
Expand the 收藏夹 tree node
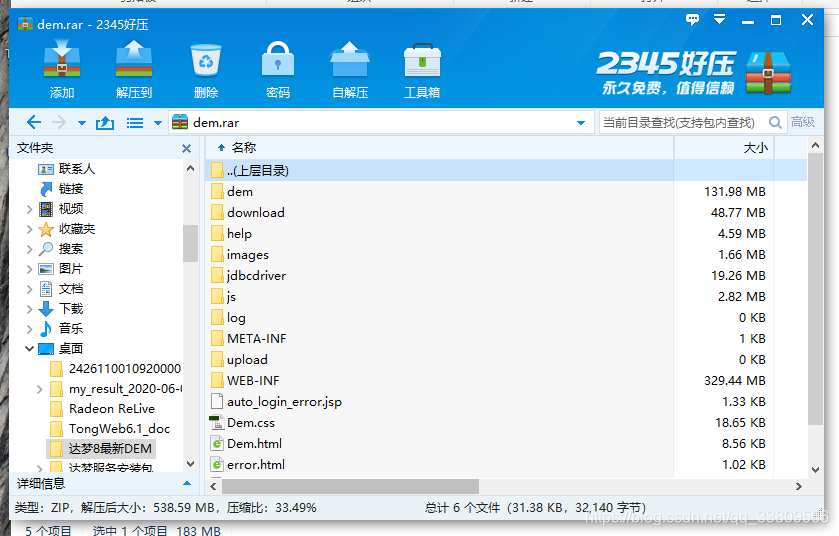tap(29, 229)
